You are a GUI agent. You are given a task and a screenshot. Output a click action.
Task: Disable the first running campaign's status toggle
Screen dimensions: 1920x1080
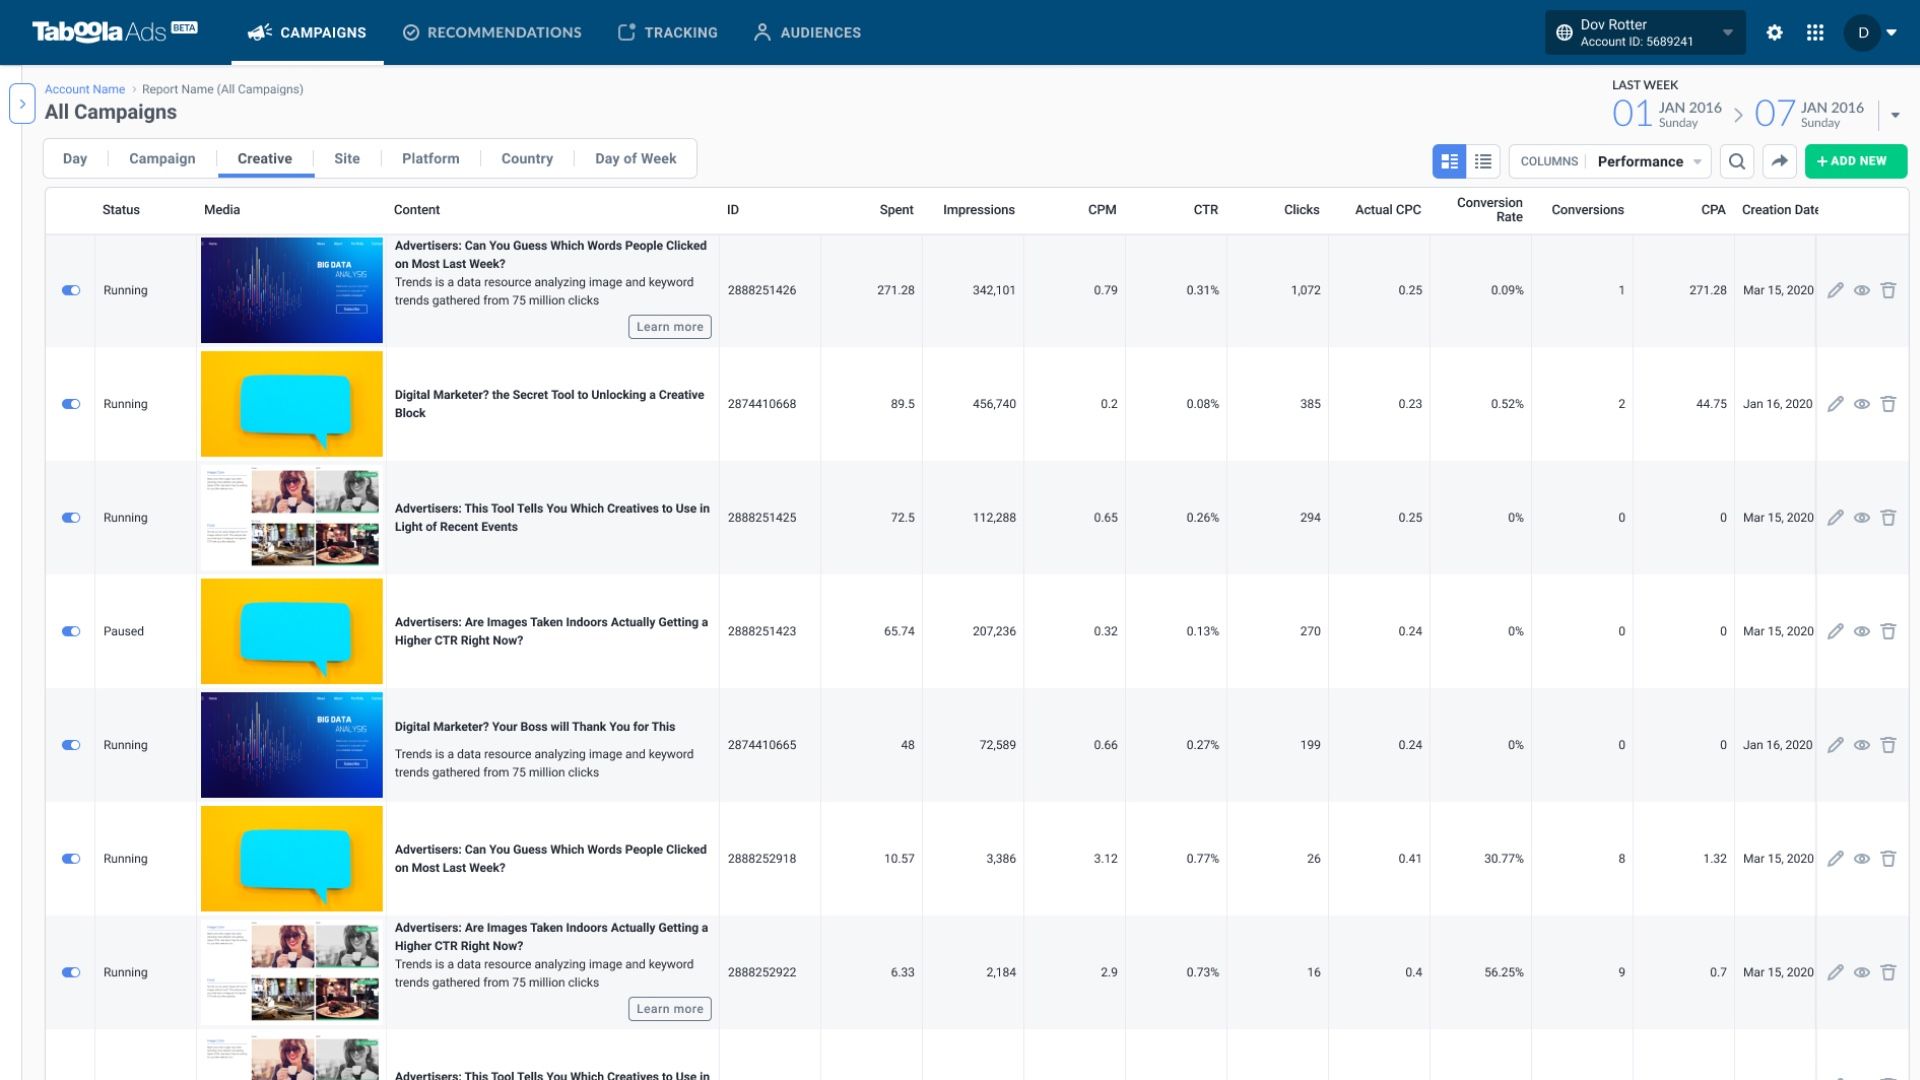[70, 290]
